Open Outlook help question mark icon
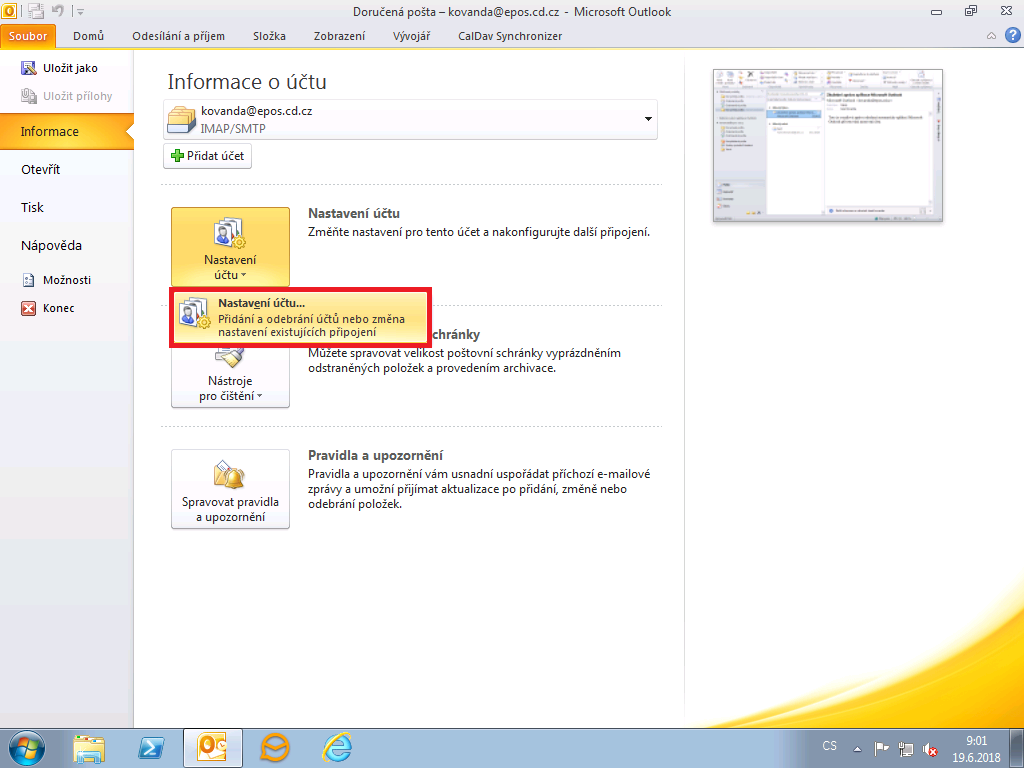This screenshot has width=1024, height=768. pos(1013,35)
